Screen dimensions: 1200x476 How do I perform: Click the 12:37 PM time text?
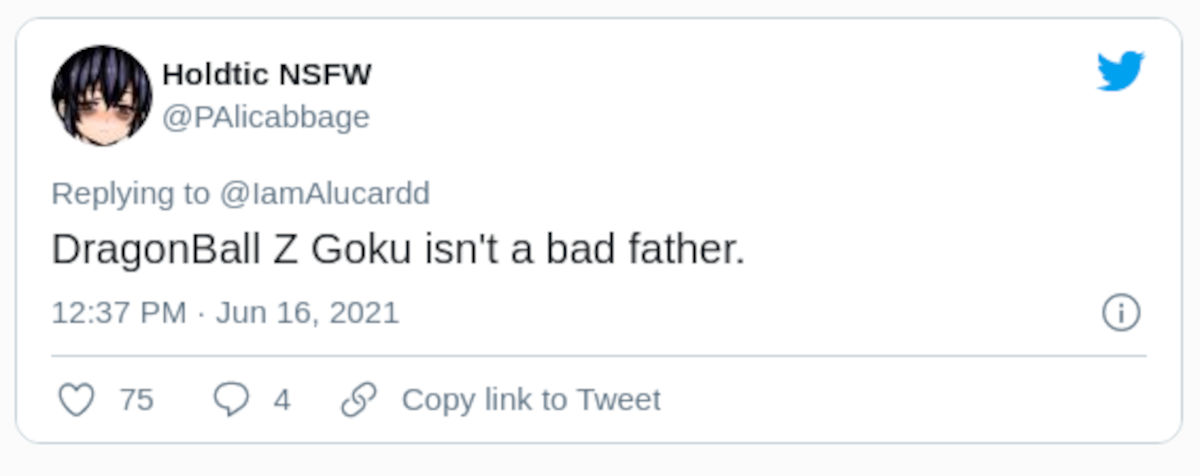pyautogui.click(x=119, y=313)
